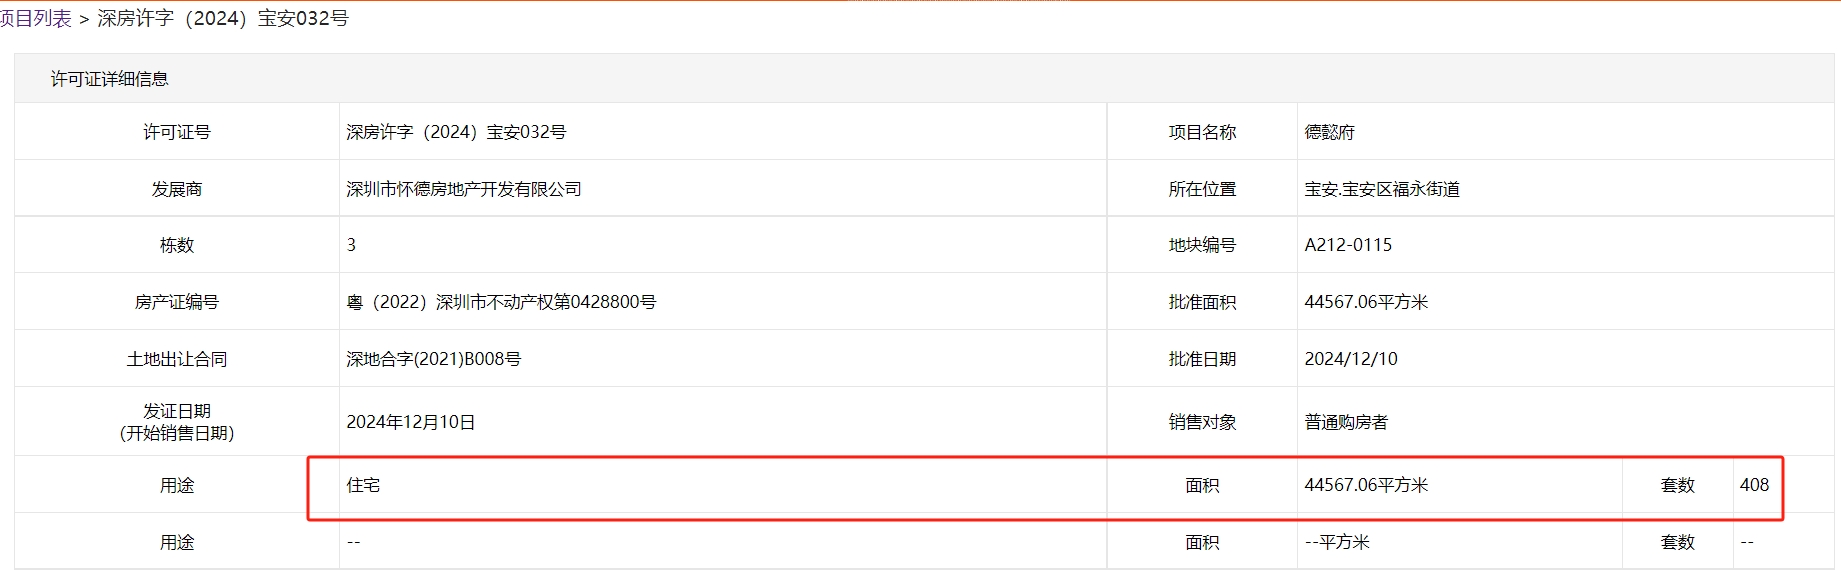Click the 发证日期(开始销售日期) label

point(177,422)
